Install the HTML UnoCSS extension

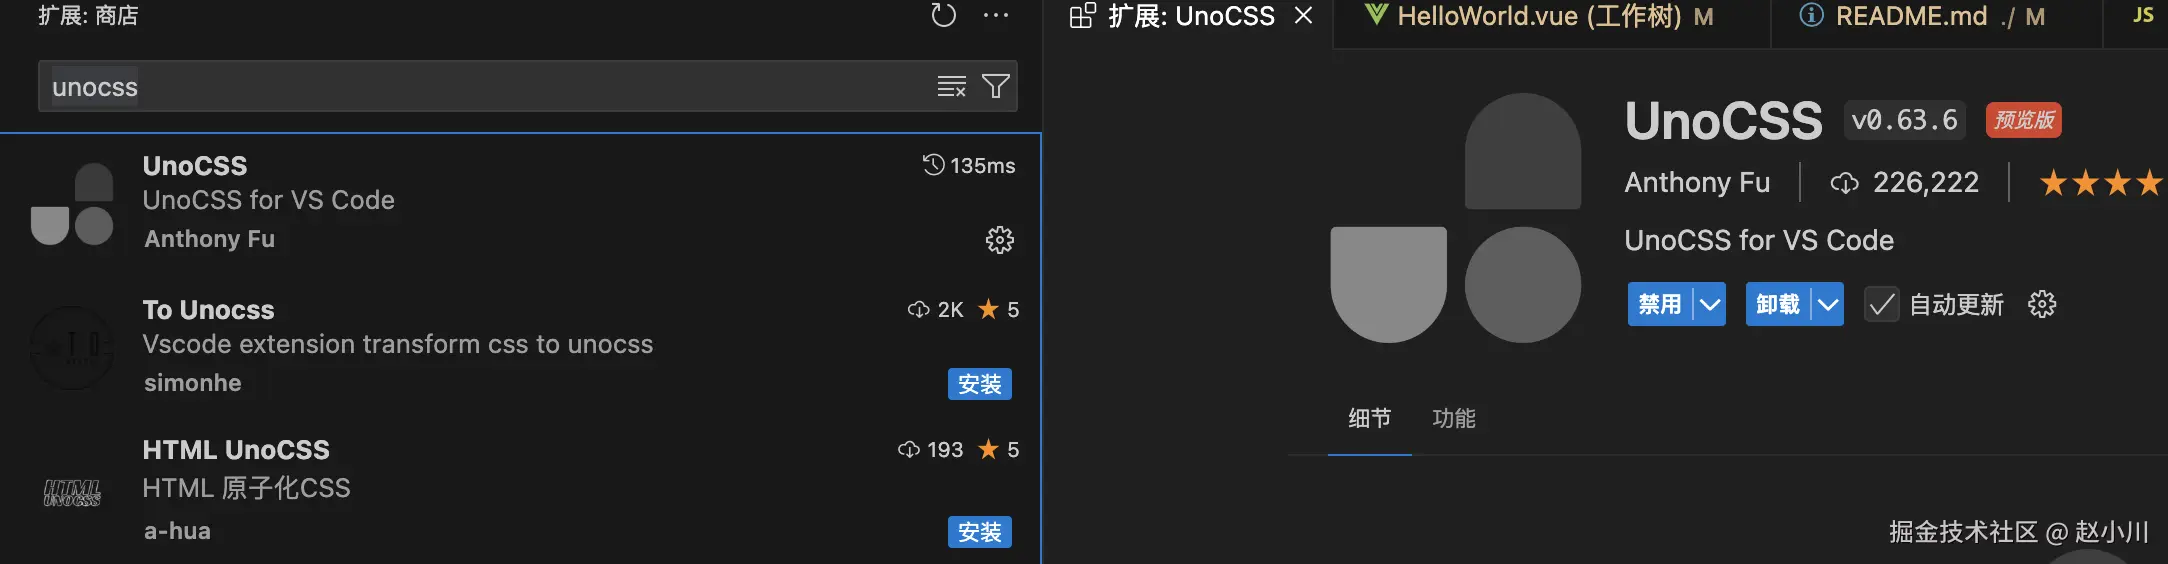(979, 532)
